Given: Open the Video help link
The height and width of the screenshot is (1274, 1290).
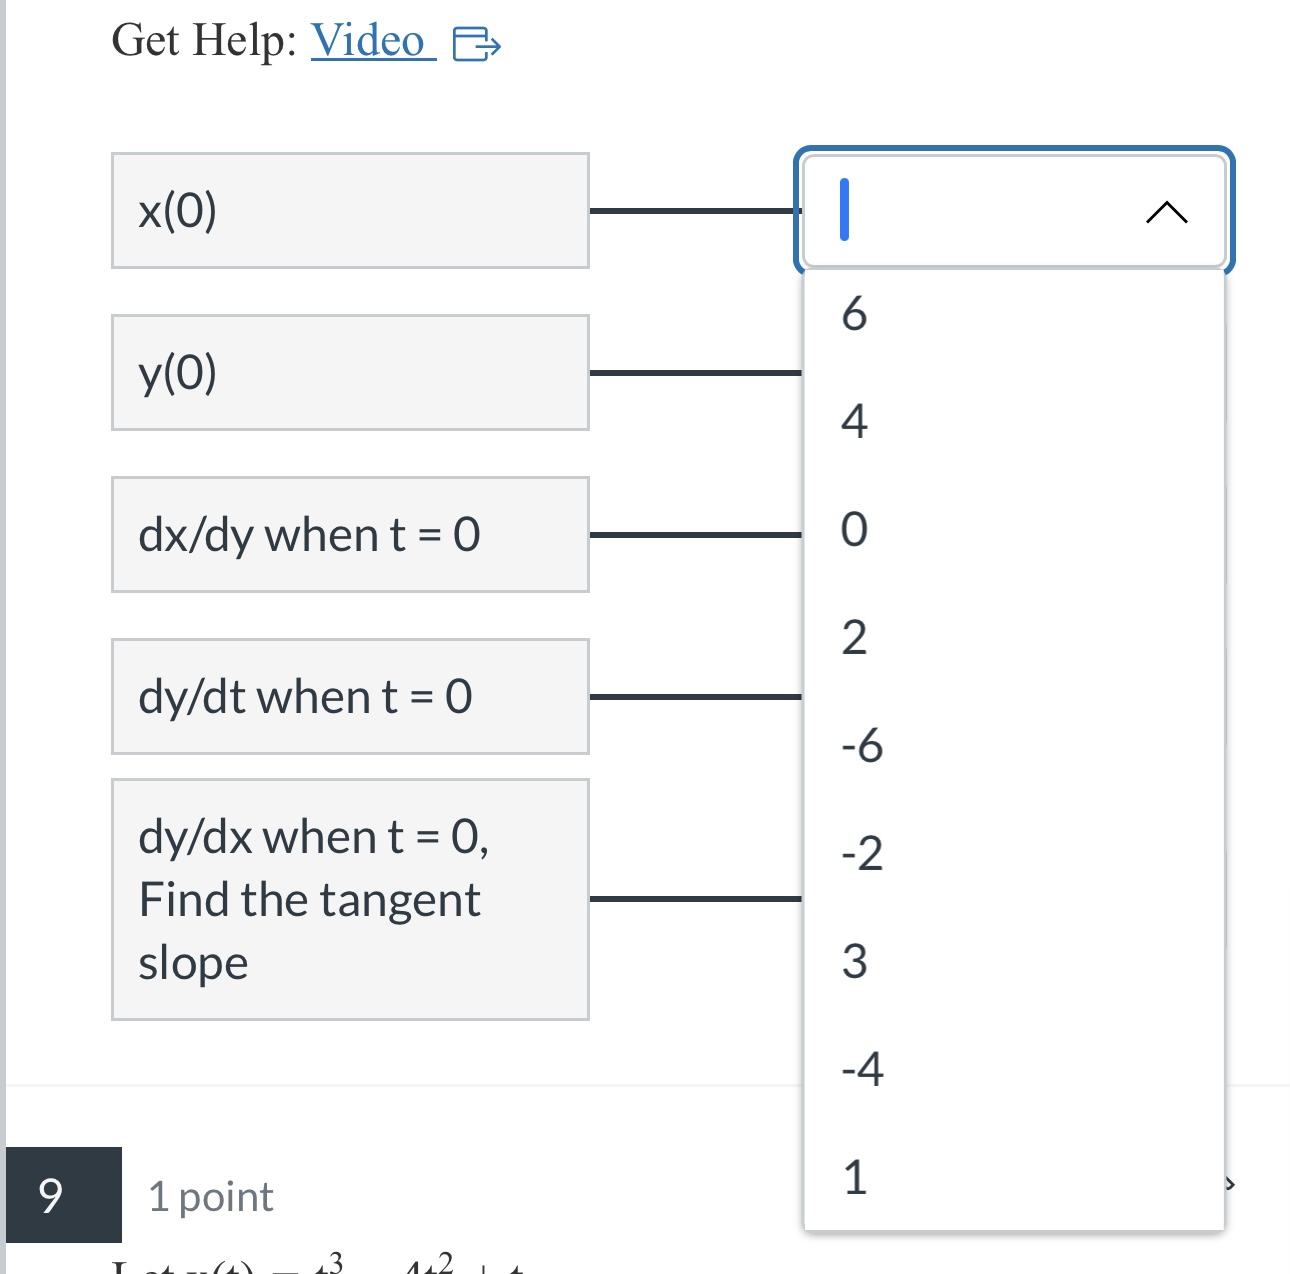Looking at the screenshot, I should [x=368, y=40].
